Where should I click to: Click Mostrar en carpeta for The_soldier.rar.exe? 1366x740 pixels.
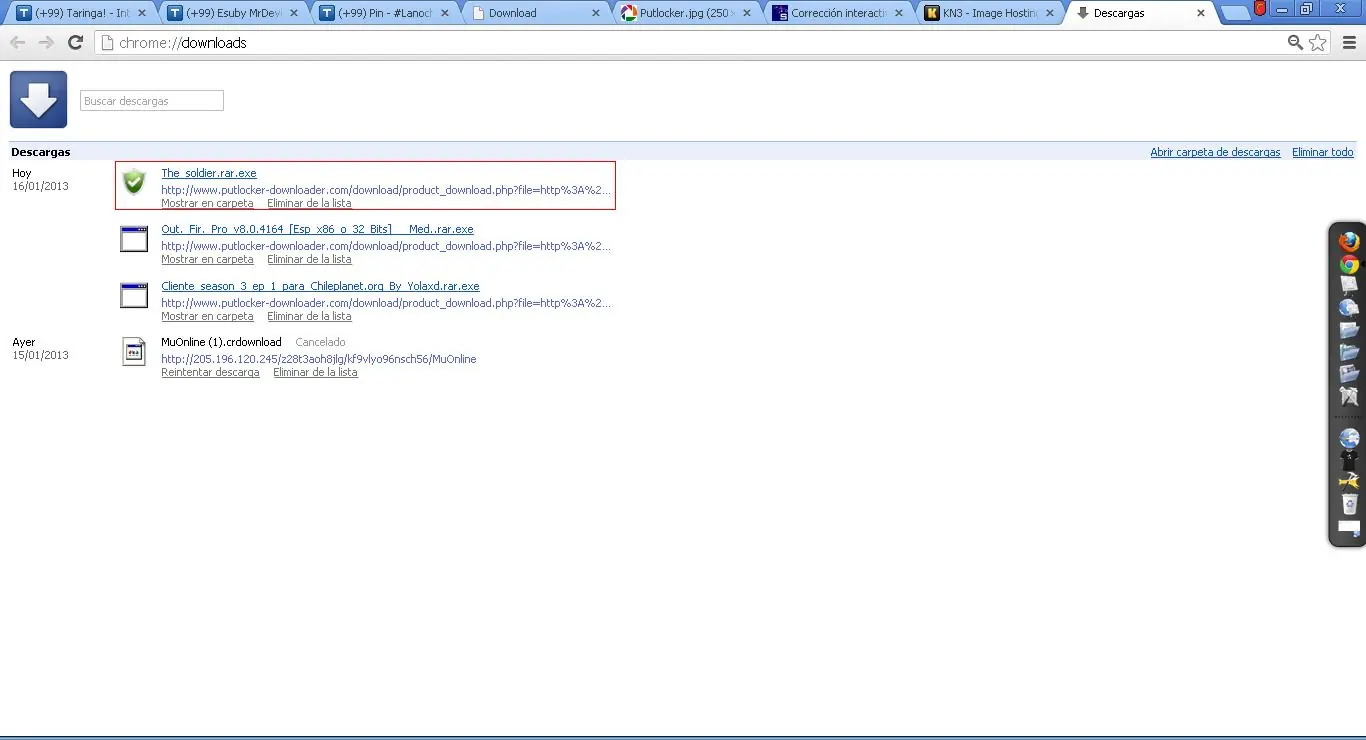(x=207, y=203)
